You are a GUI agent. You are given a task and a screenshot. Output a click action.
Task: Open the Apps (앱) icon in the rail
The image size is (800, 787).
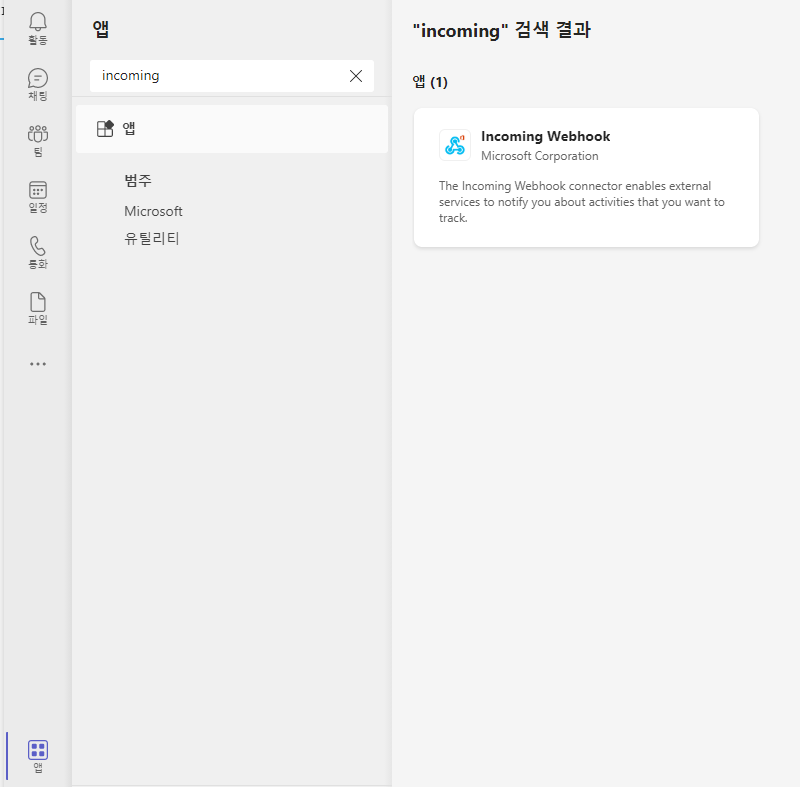coord(38,756)
